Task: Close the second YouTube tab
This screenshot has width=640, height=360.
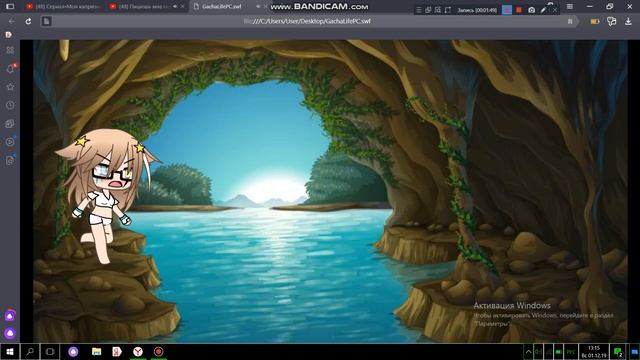Action: [182, 7]
